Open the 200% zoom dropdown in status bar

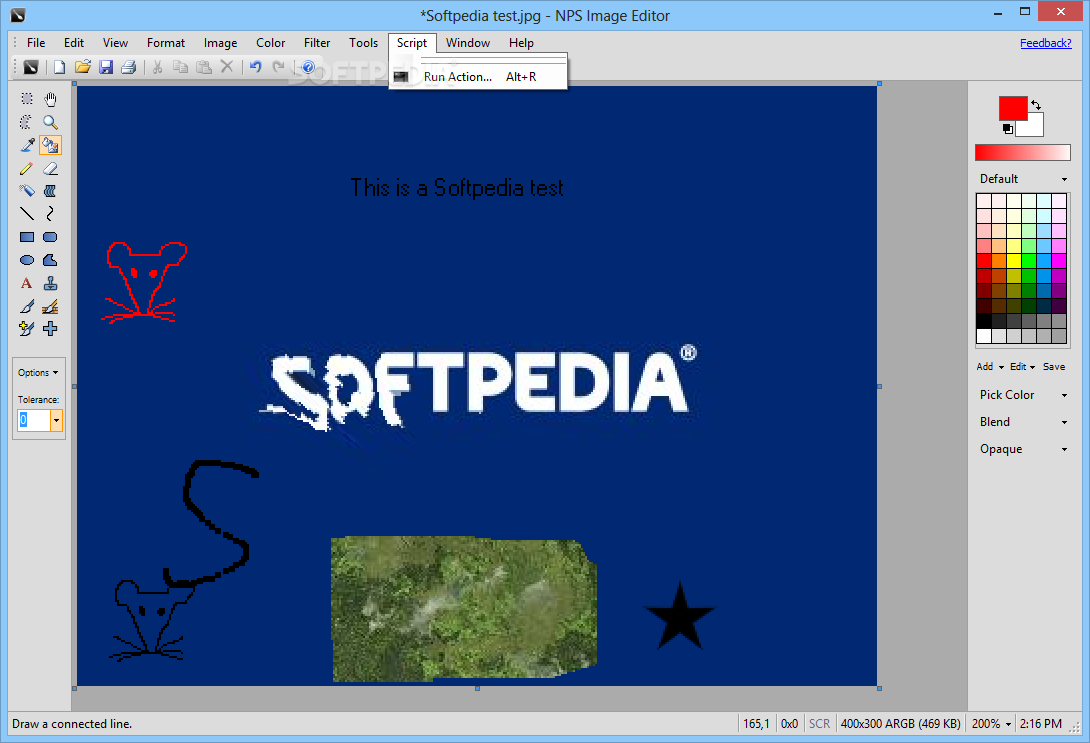[991, 724]
